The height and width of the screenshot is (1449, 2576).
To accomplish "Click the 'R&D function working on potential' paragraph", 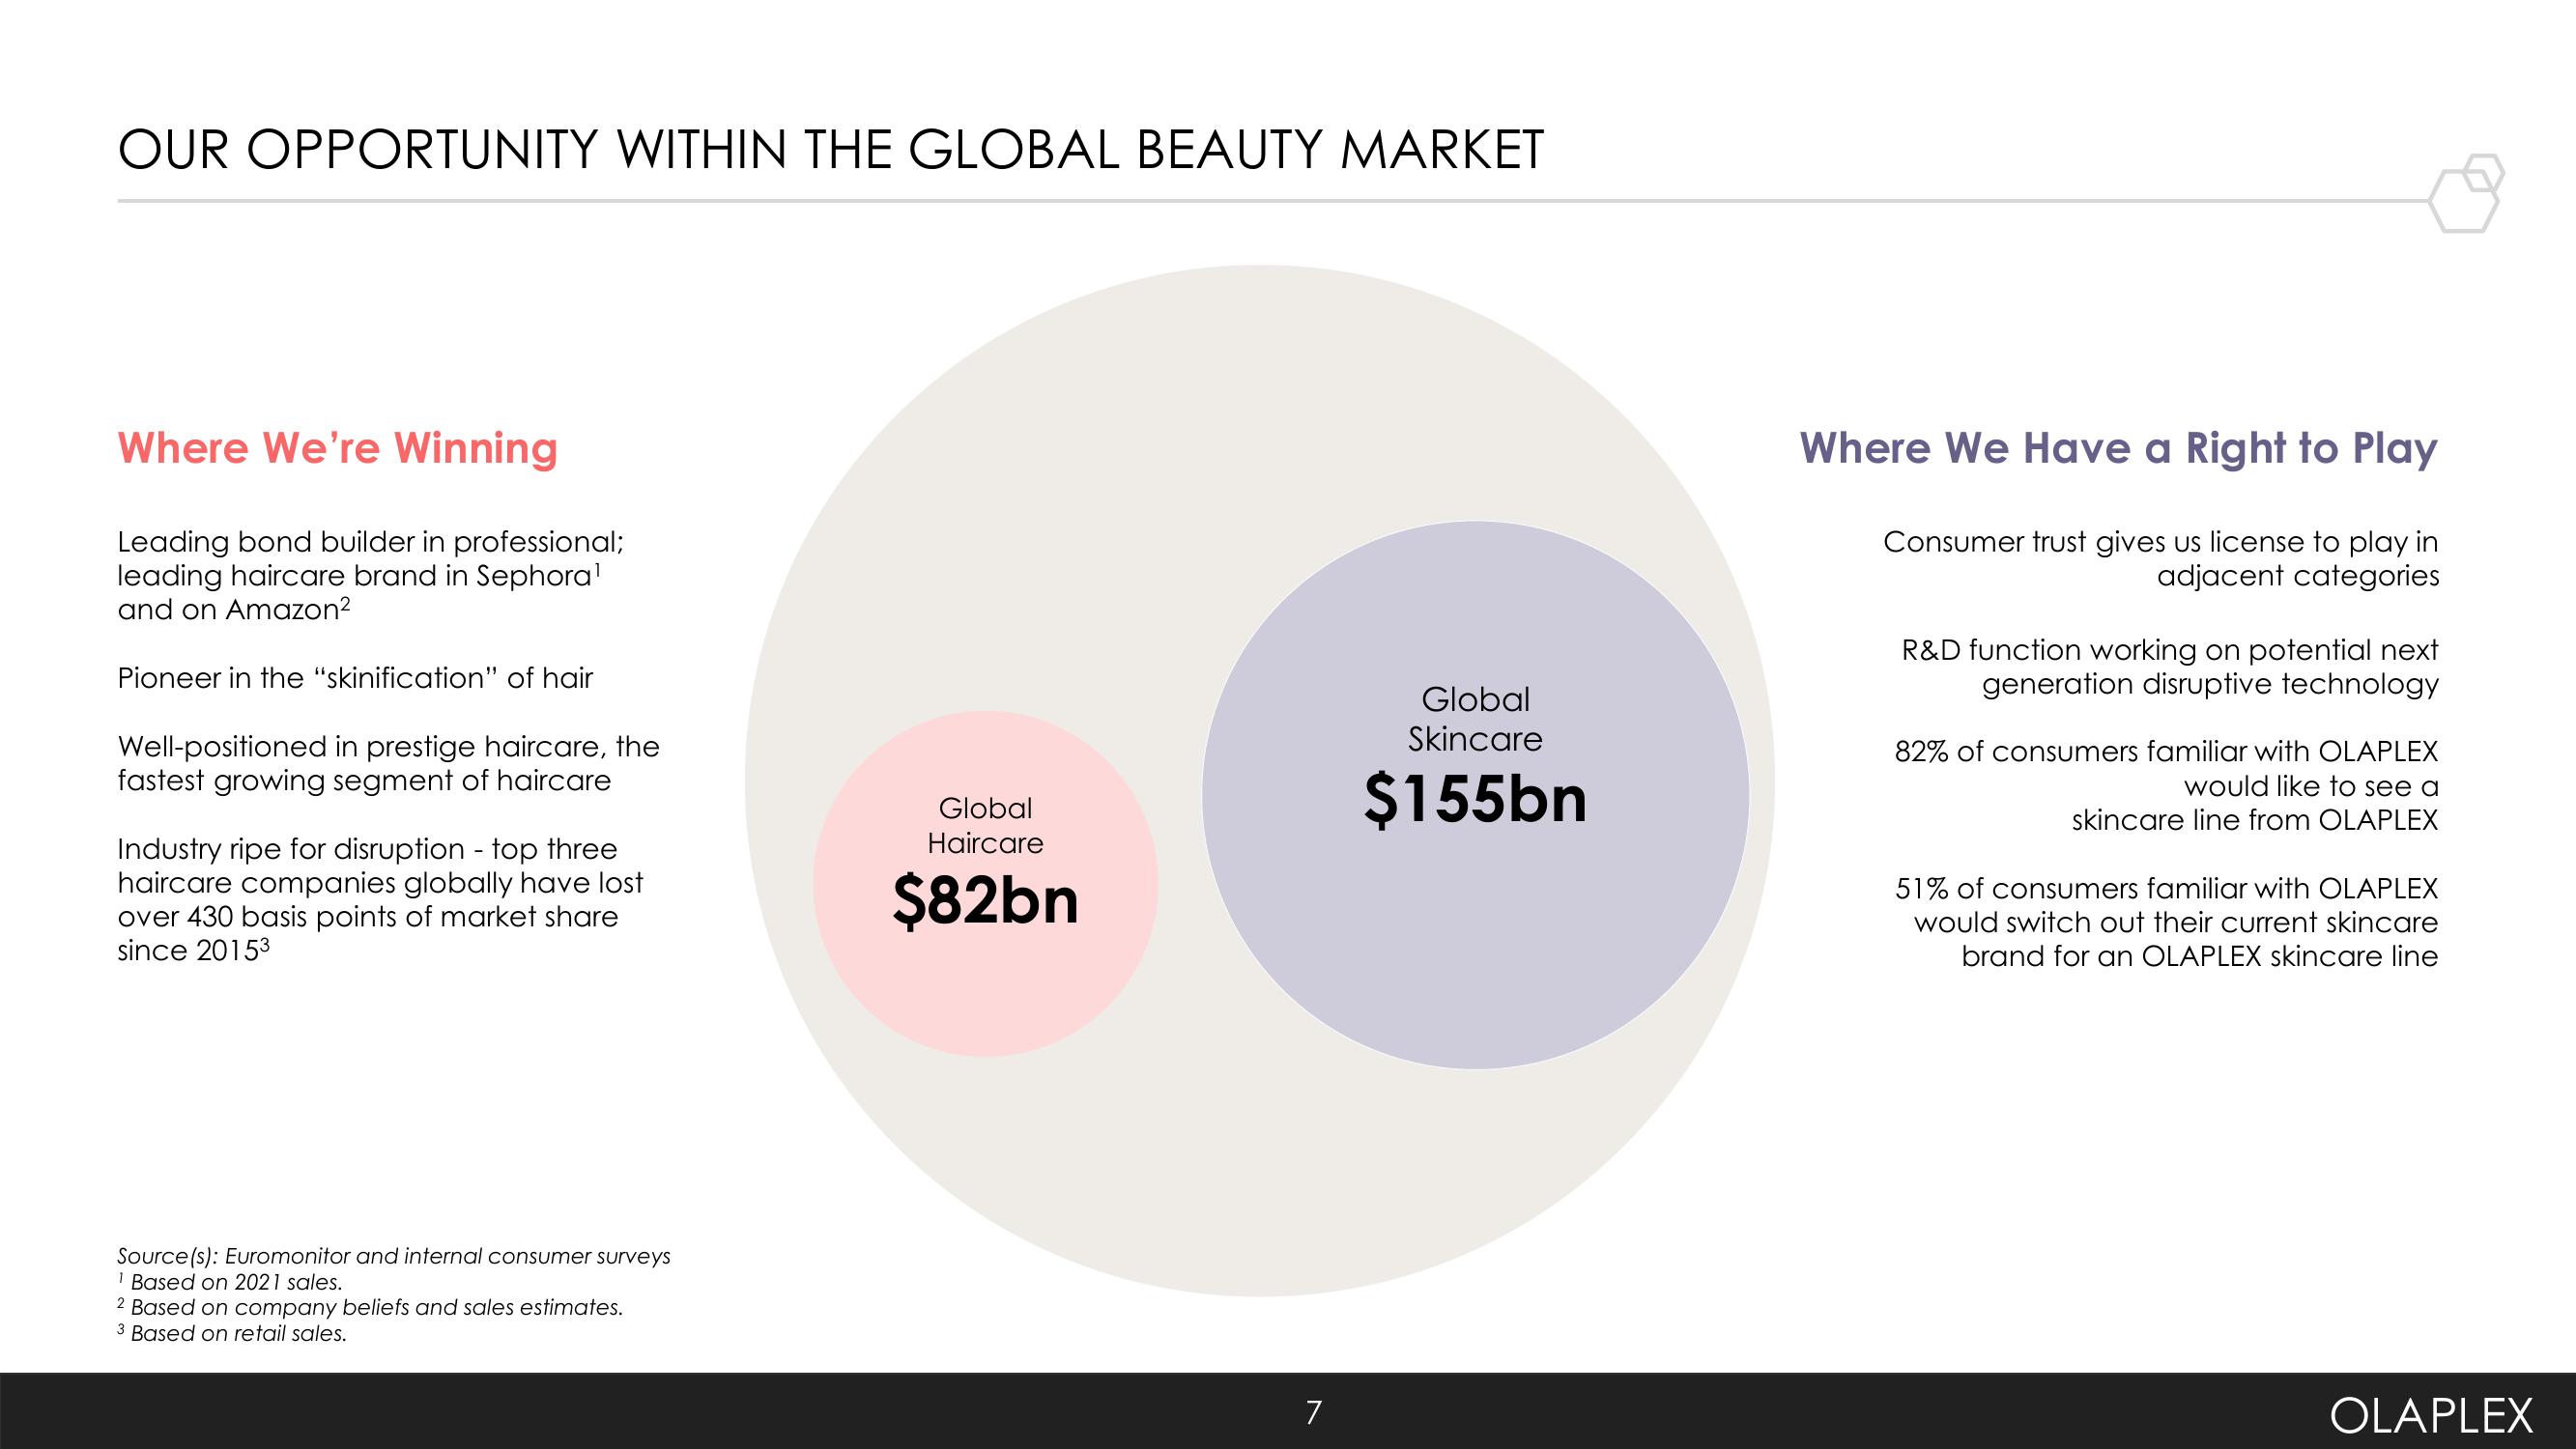I will click(2170, 667).
